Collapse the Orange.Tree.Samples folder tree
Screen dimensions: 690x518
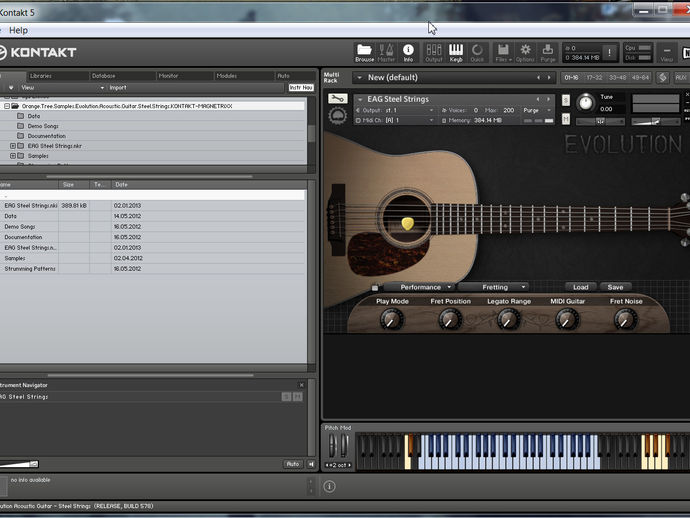[x=7, y=106]
